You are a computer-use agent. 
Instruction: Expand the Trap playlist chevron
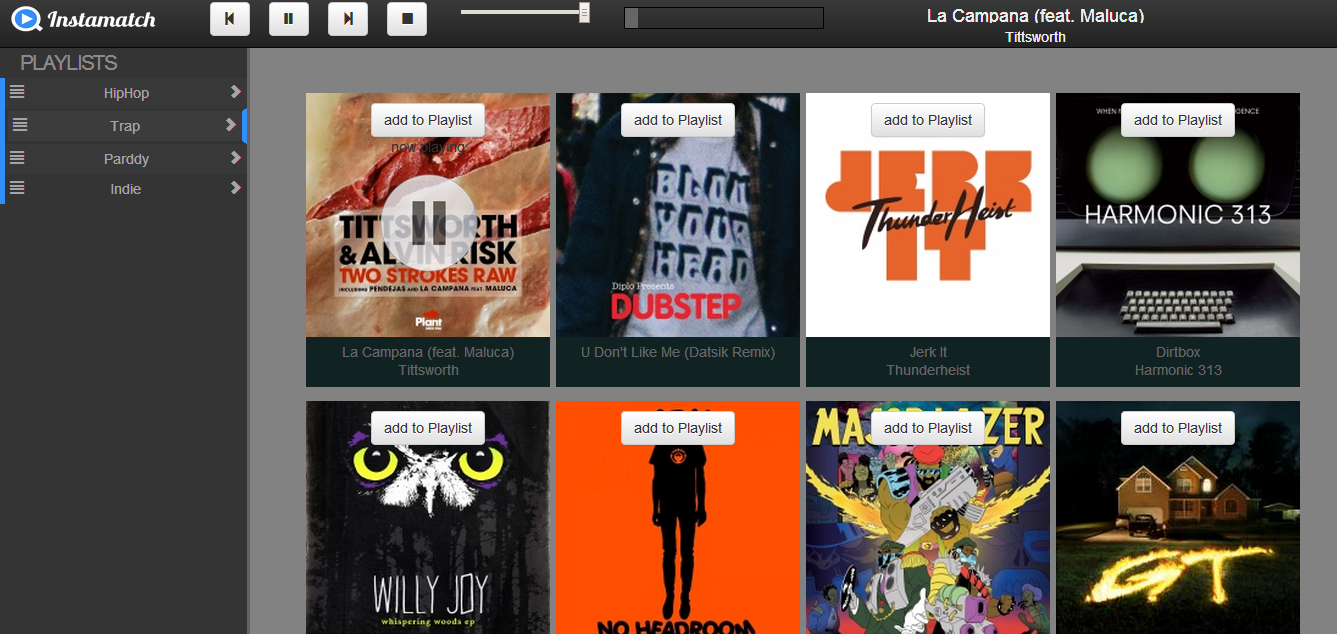click(x=231, y=125)
